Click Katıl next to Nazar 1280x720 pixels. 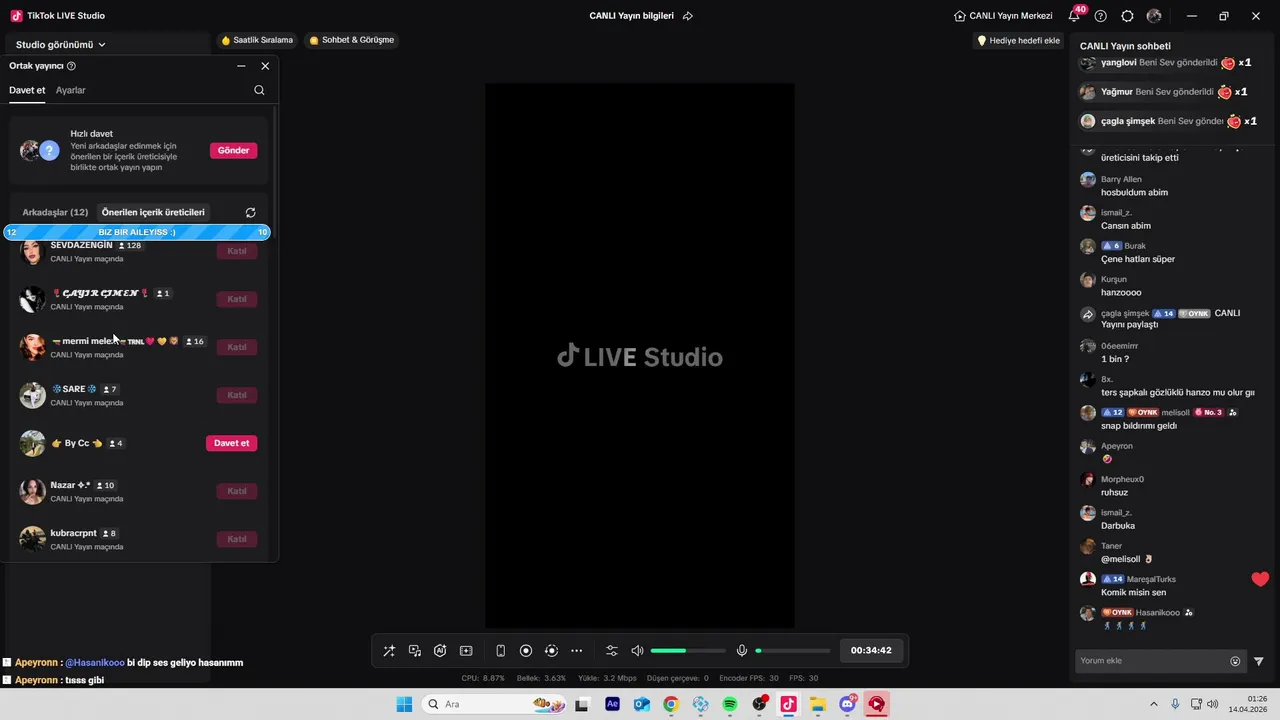click(x=237, y=491)
